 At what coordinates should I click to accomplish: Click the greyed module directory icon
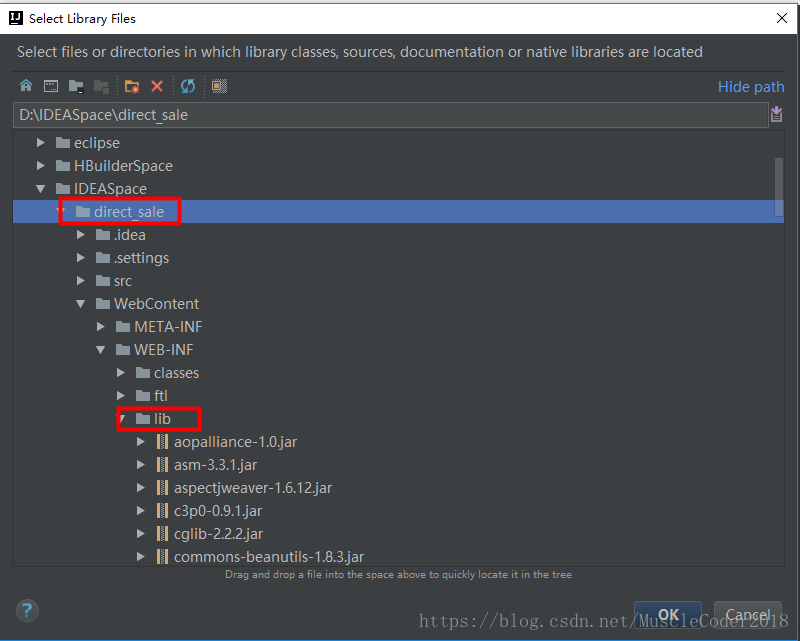[x=101, y=86]
